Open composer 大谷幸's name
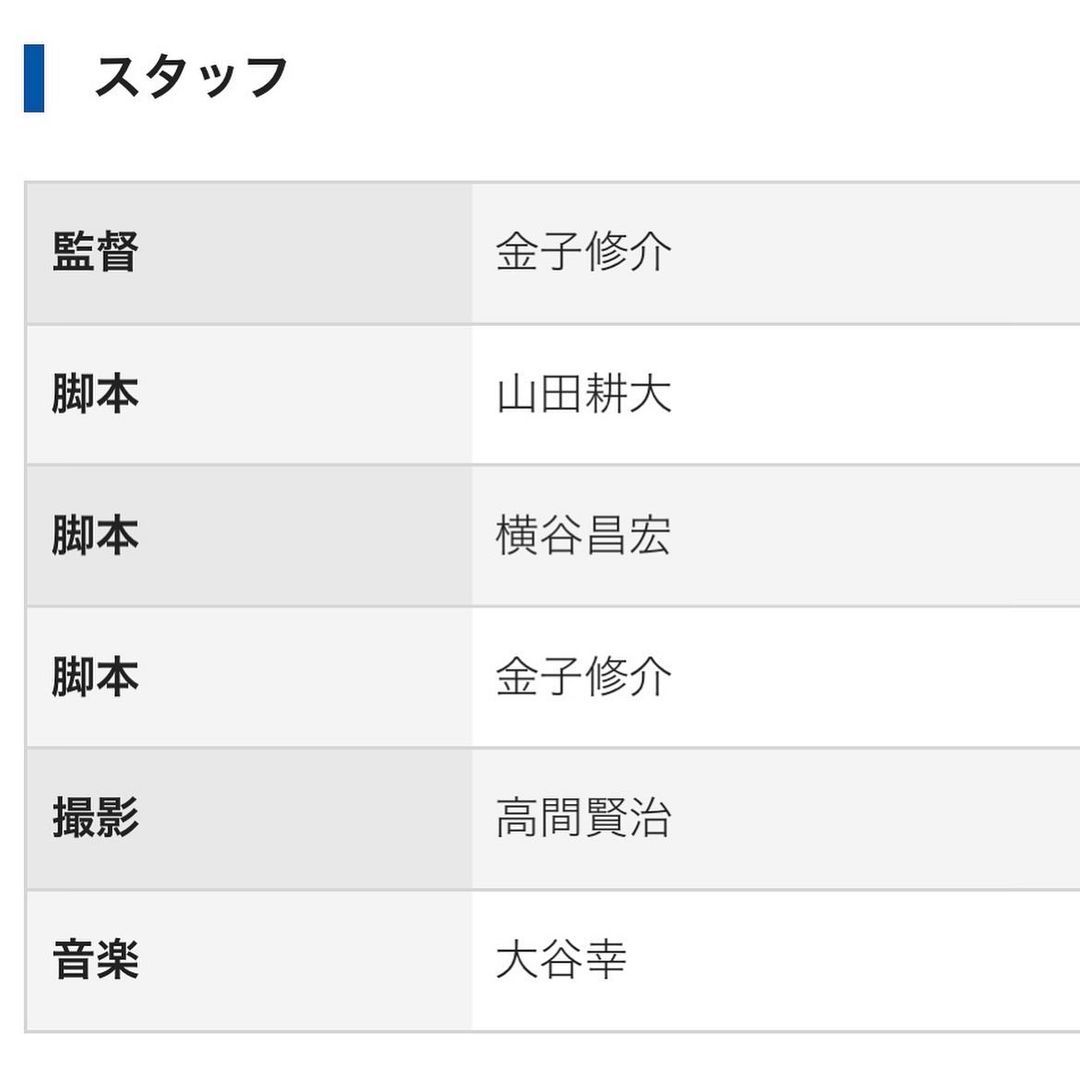 [x=561, y=961]
